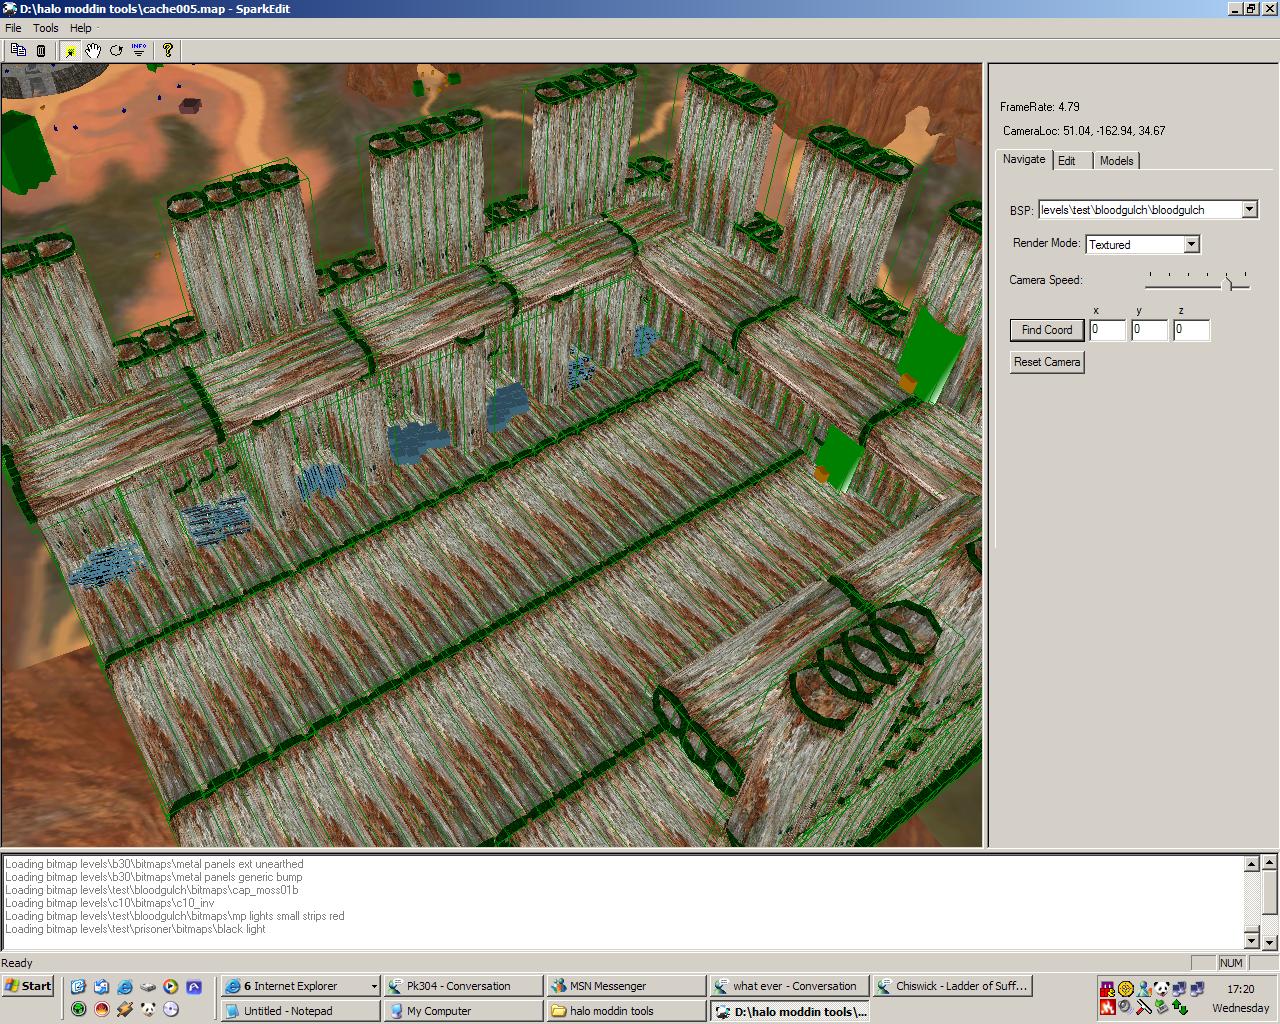Screen dimensions: 1280x1024
Task: Click the z coordinate input field
Action: tap(1191, 330)
